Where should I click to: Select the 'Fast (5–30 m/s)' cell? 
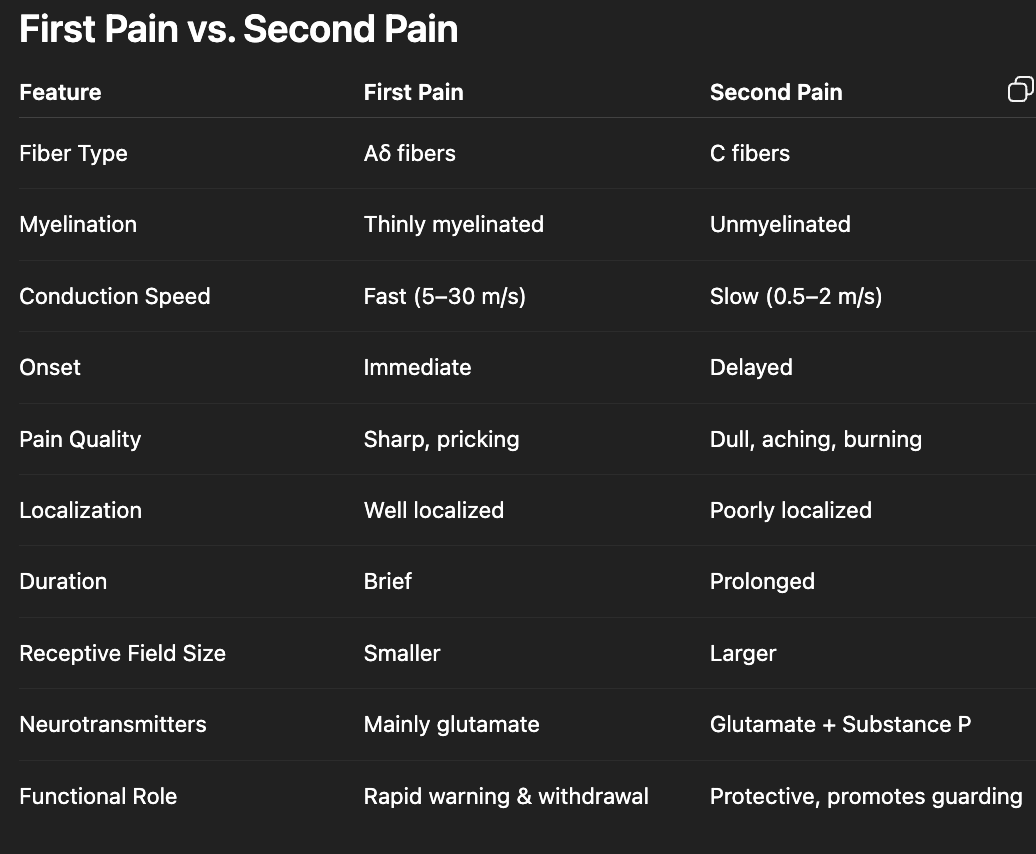444,296
